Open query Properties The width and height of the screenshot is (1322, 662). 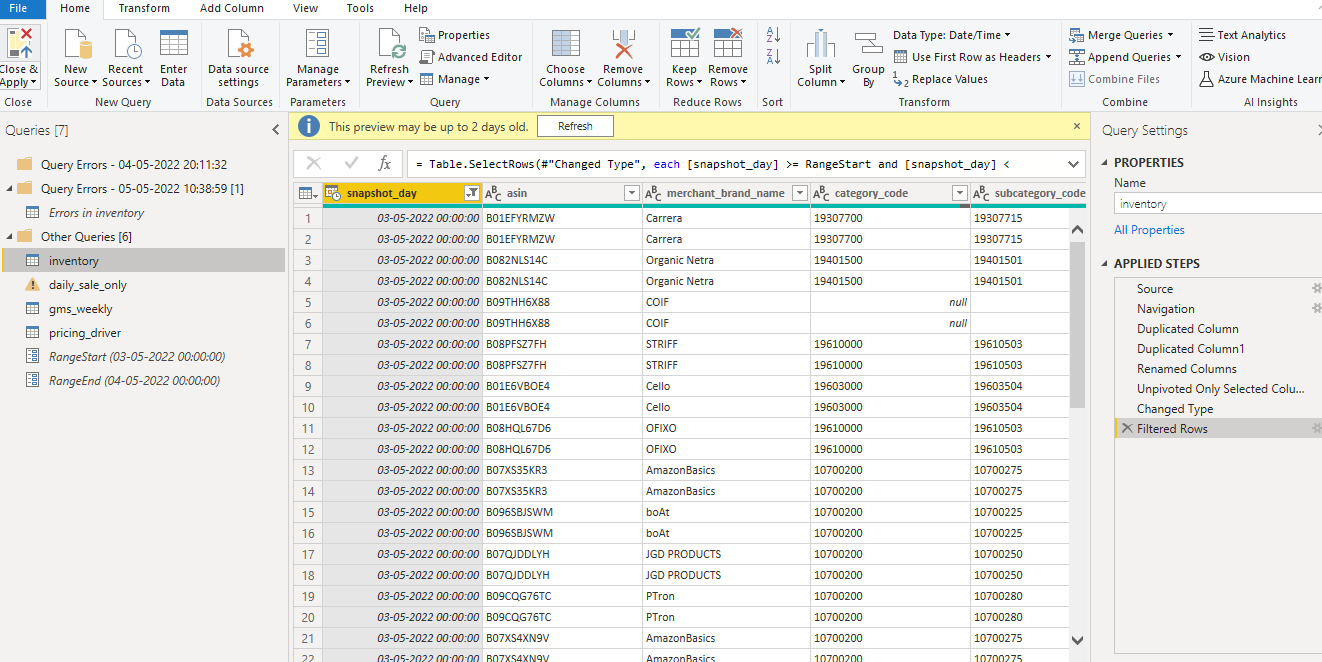[x=455, y=35]
